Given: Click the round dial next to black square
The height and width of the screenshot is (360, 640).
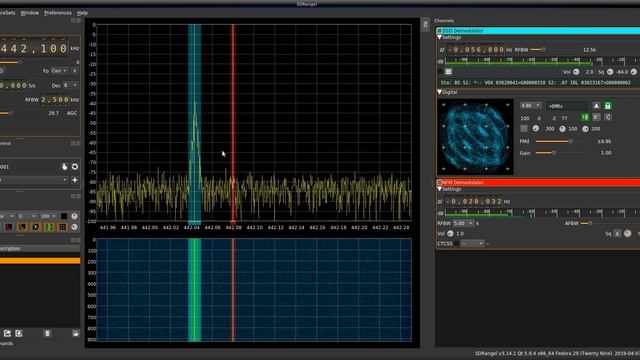Looking at the screenshot, I should point(75,216).
